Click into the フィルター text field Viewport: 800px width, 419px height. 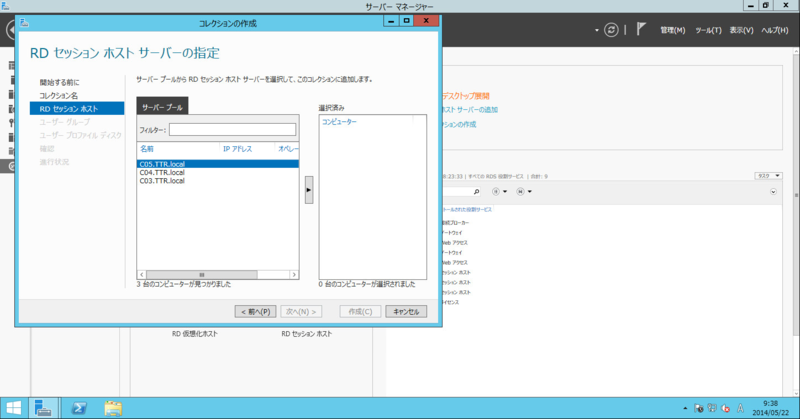click(232, 130)
